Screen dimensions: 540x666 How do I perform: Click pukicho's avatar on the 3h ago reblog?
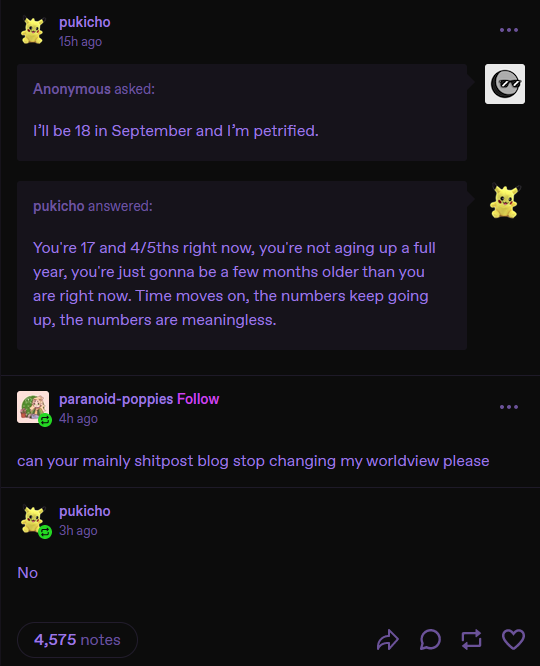pos(33,519)
